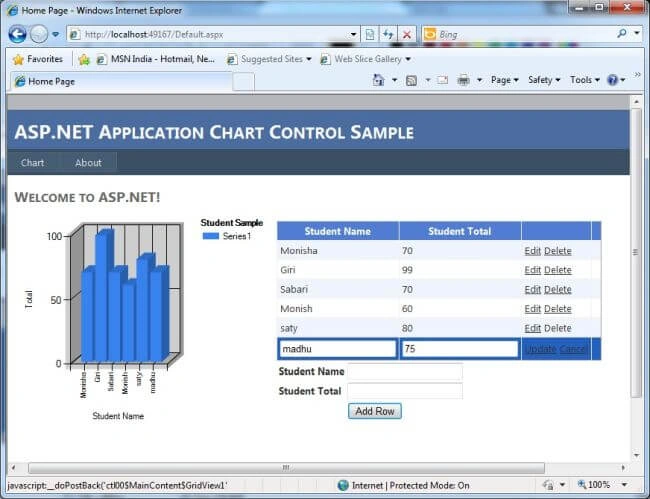This screenshot has height=499, width=650.
Task: Click the Add Row button
Action: pos(375,411)
